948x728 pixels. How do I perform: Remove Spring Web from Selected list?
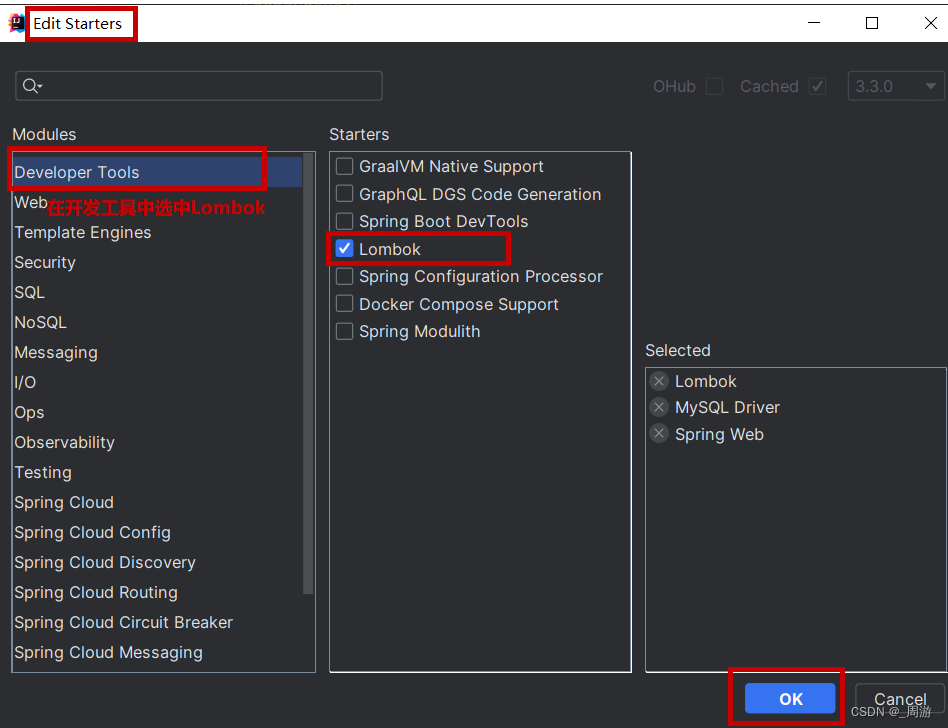(659, 434)
